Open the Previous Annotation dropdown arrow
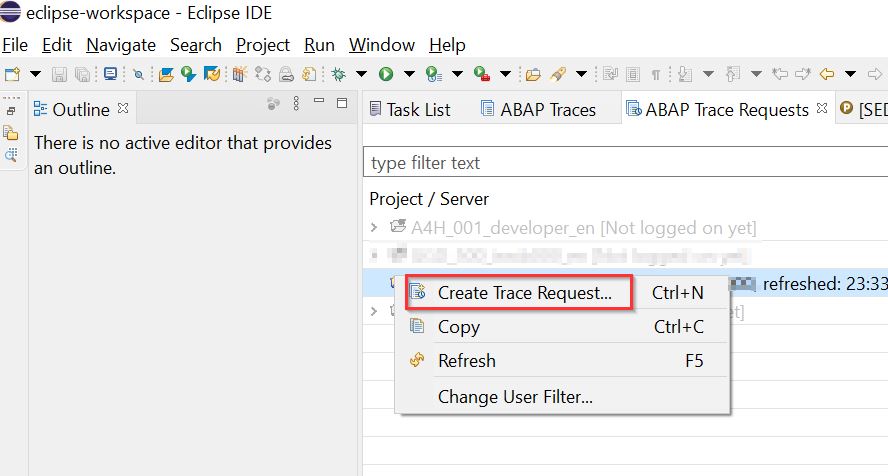Screen dimensions: 888x476 (x=757, y=74)
